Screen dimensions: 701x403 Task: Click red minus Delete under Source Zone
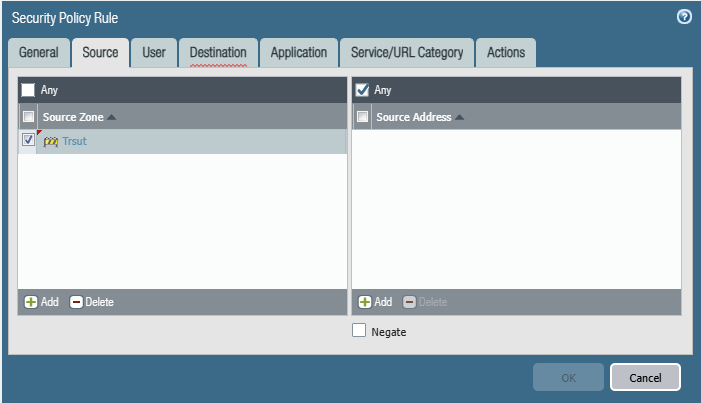tap(92, 302)
